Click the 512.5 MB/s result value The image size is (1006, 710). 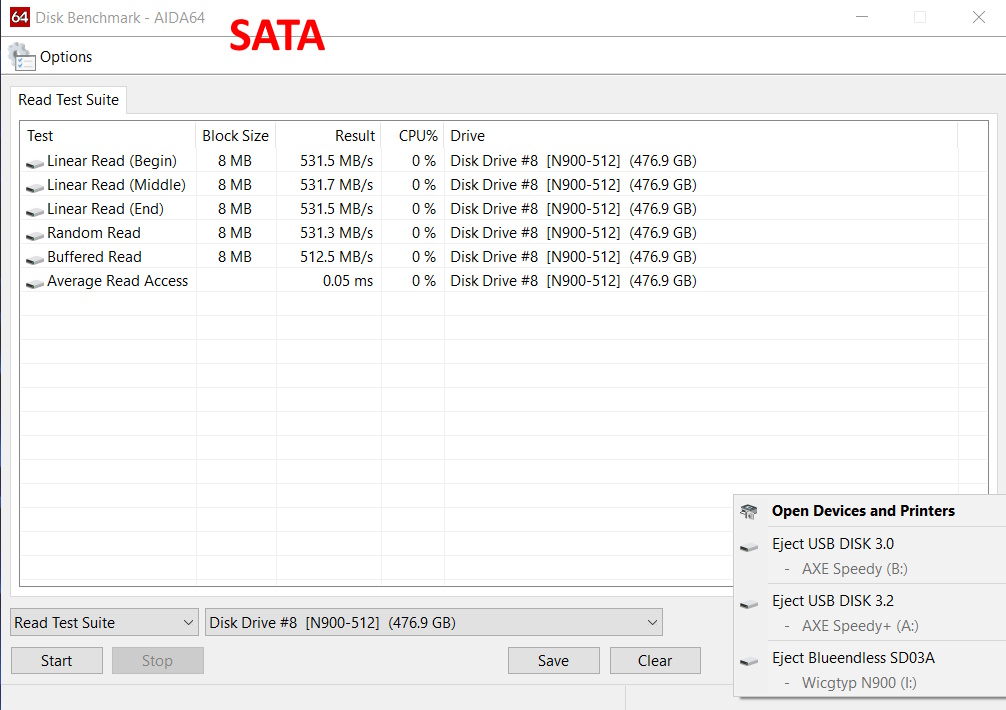(337, 257)
